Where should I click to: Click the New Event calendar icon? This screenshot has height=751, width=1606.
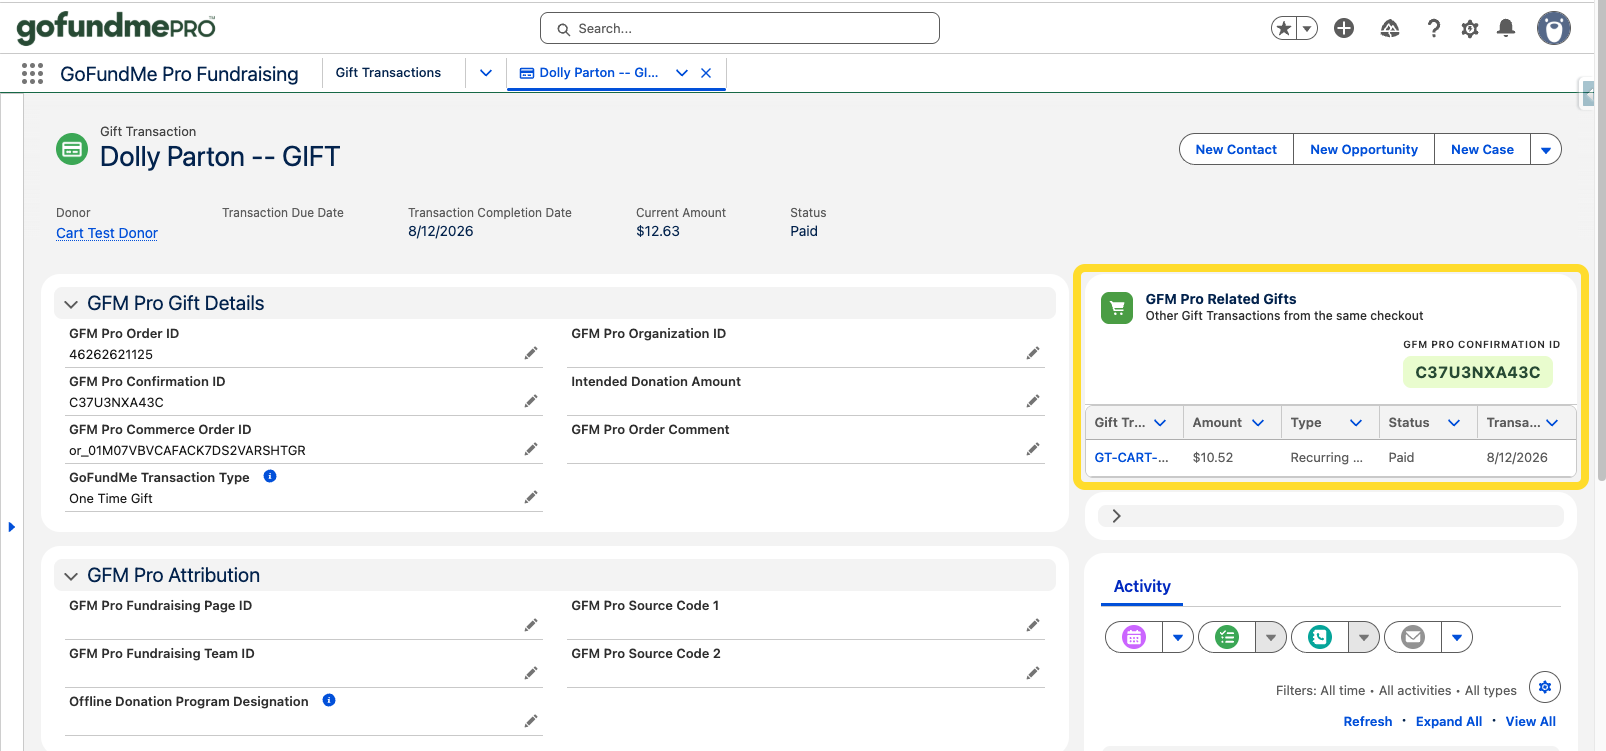tap(1134, 637)
